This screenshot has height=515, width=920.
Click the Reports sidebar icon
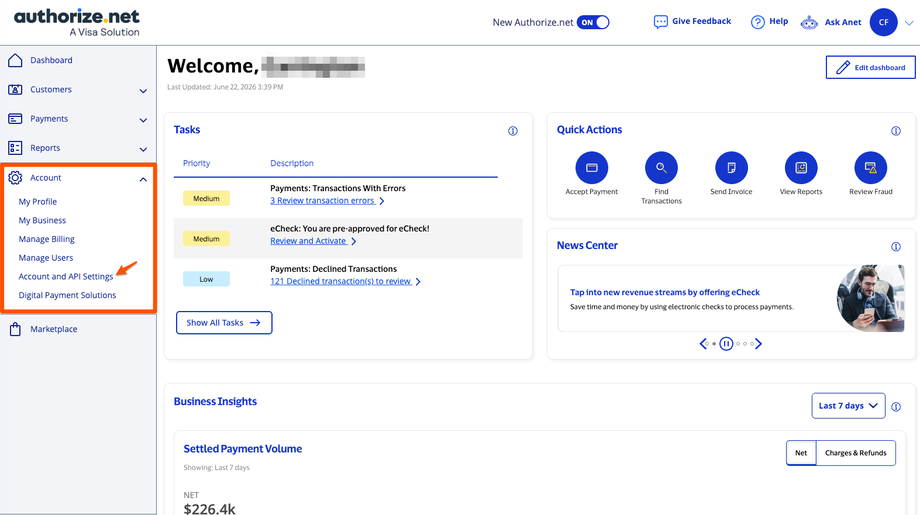(15, 148)
